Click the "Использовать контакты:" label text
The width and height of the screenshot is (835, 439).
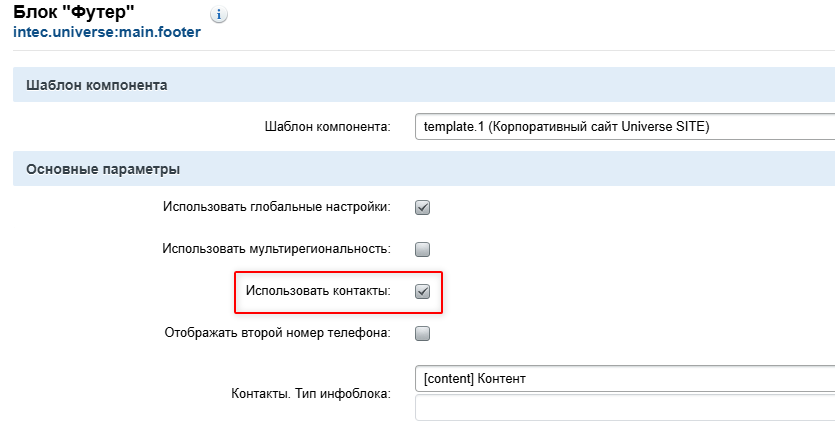tap(318, 292)
